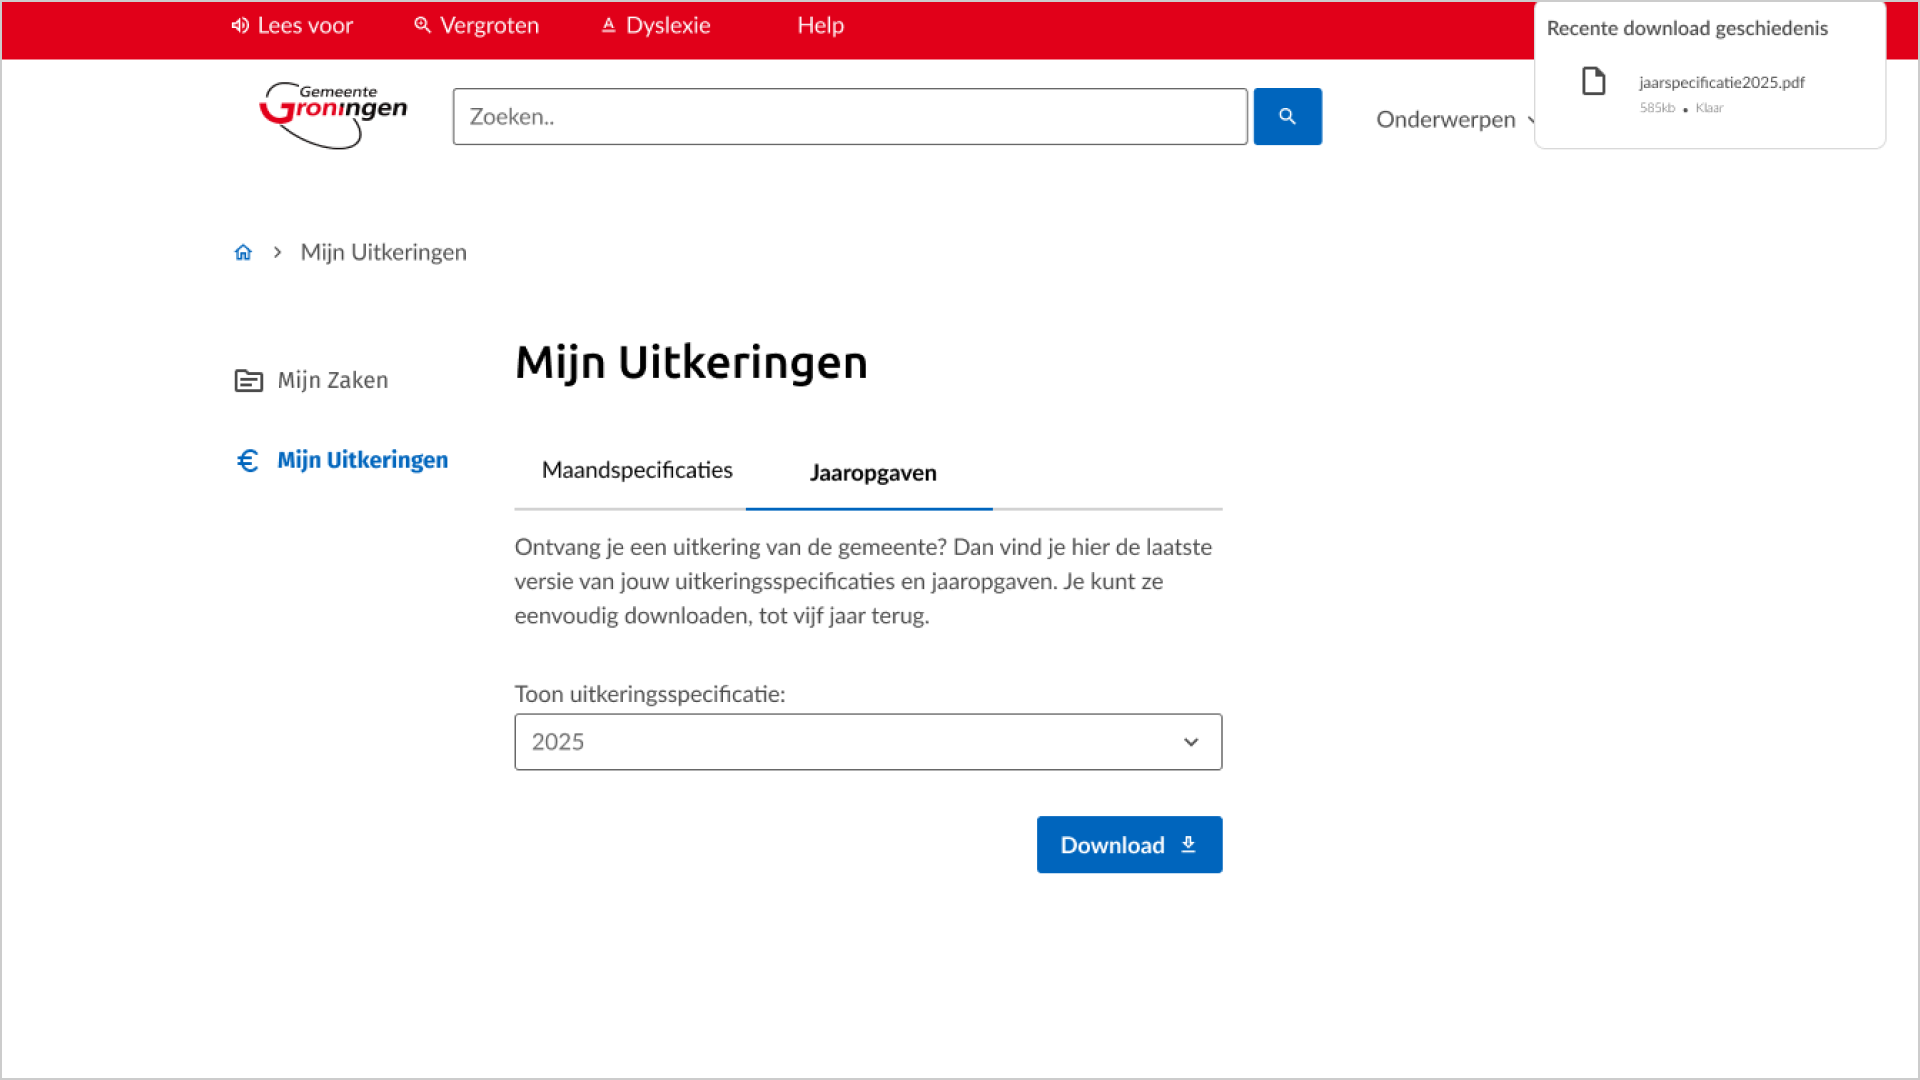Click the Vergroten magnifier icon

click(422, 25)
